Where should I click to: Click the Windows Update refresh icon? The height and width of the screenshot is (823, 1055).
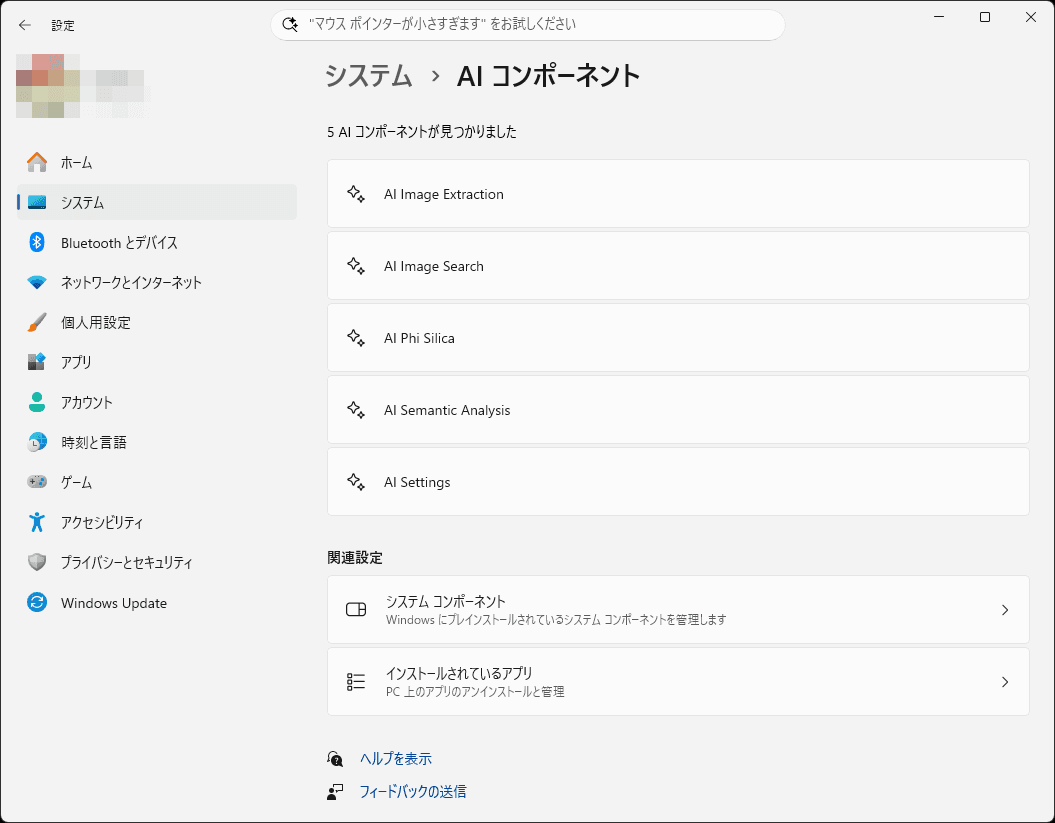(37, 602)
